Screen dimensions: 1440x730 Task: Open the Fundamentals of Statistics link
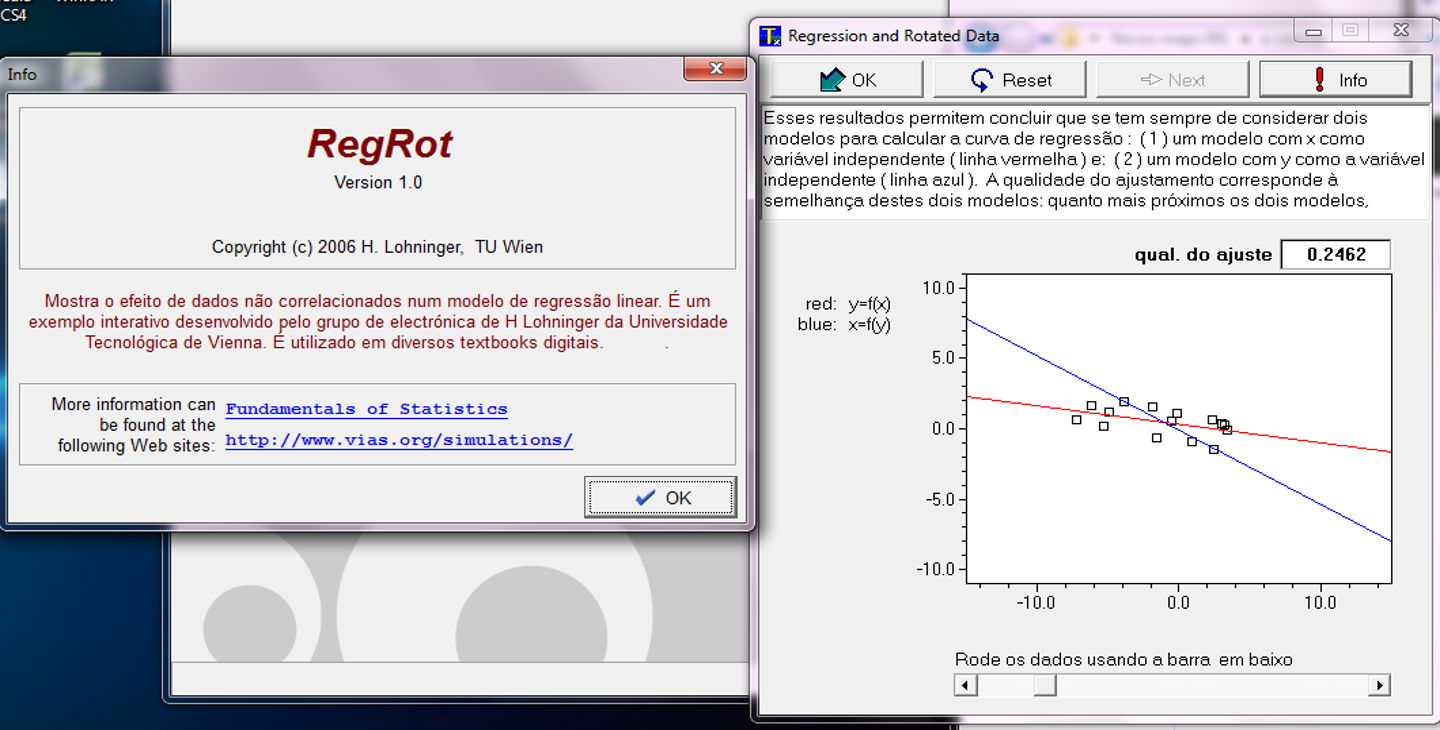coord(366,409)
